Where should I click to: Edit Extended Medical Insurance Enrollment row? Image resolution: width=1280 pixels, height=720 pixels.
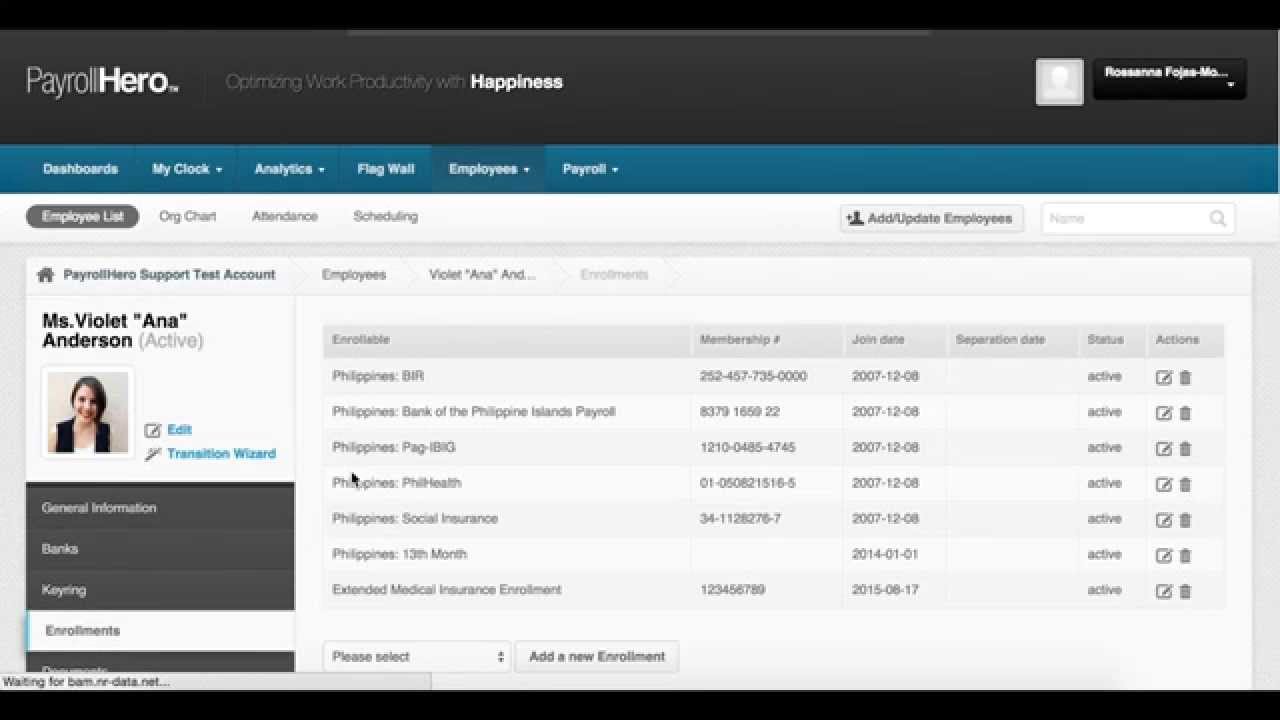click(x=1164, y=591)
